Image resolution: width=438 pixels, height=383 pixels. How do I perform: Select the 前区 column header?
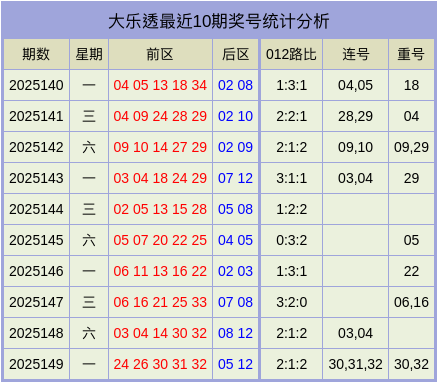(160, 54)
